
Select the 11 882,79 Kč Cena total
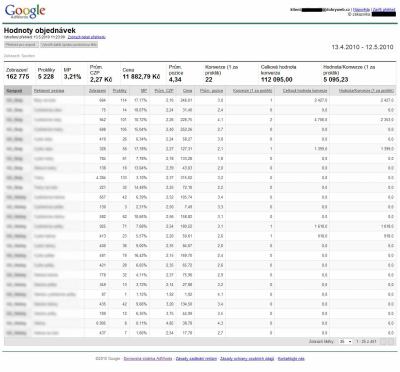tap(141, 77)
